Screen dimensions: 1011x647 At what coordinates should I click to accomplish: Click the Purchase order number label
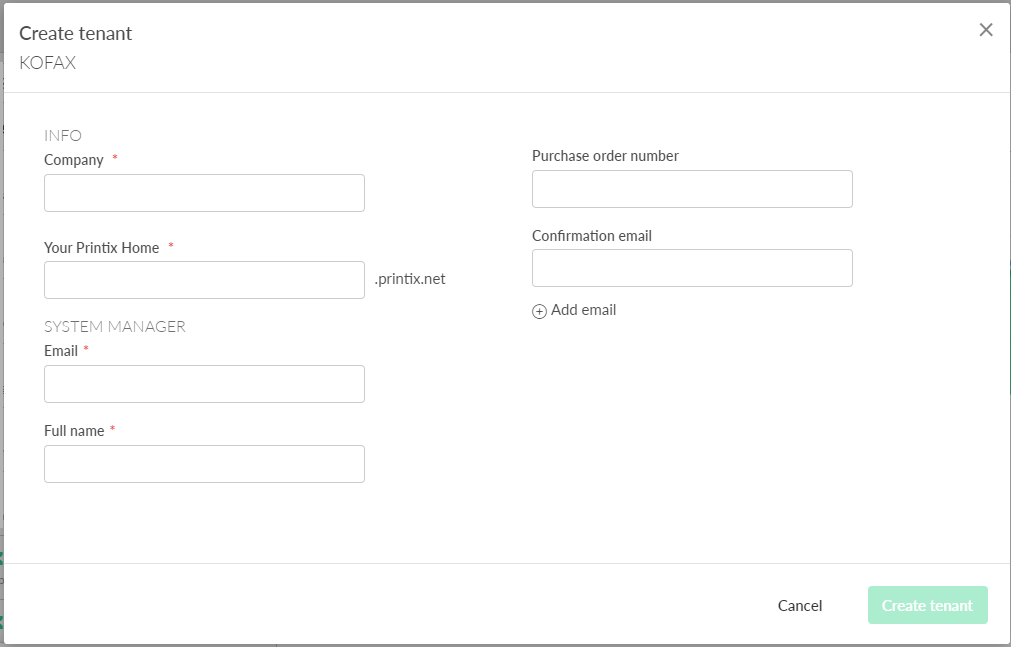(x=605, y=156)
